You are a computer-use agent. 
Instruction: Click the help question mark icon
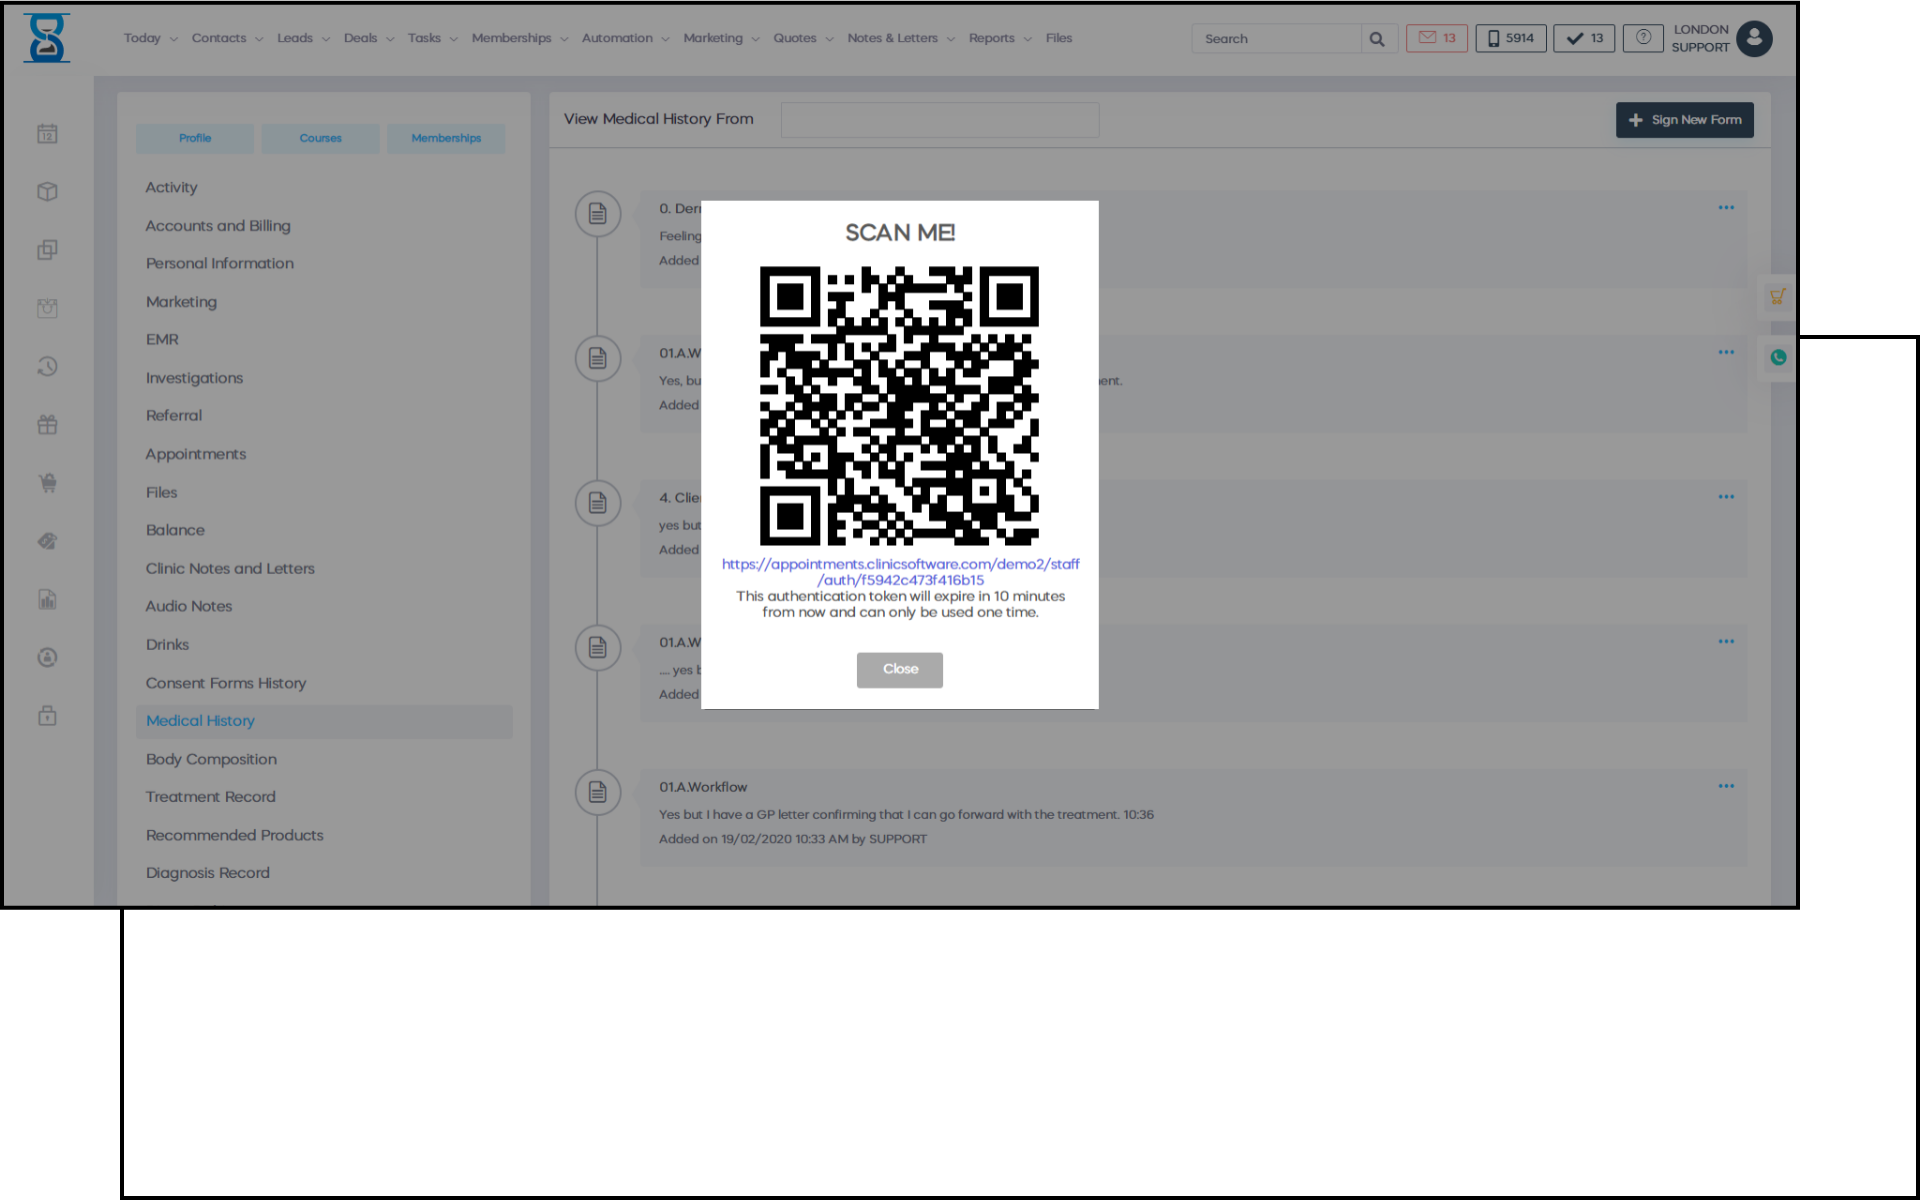(1643, 38)
